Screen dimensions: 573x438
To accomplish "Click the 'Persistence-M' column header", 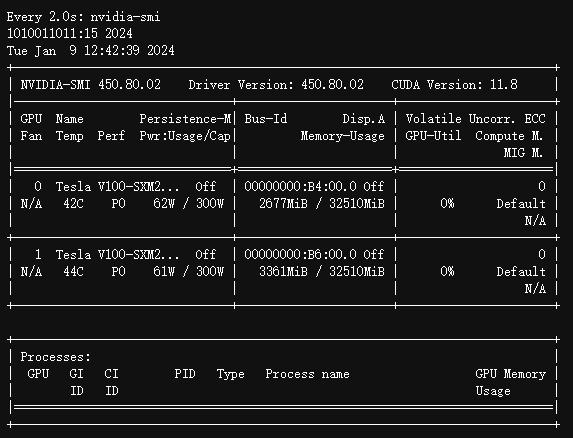I will tap(185, 119).
